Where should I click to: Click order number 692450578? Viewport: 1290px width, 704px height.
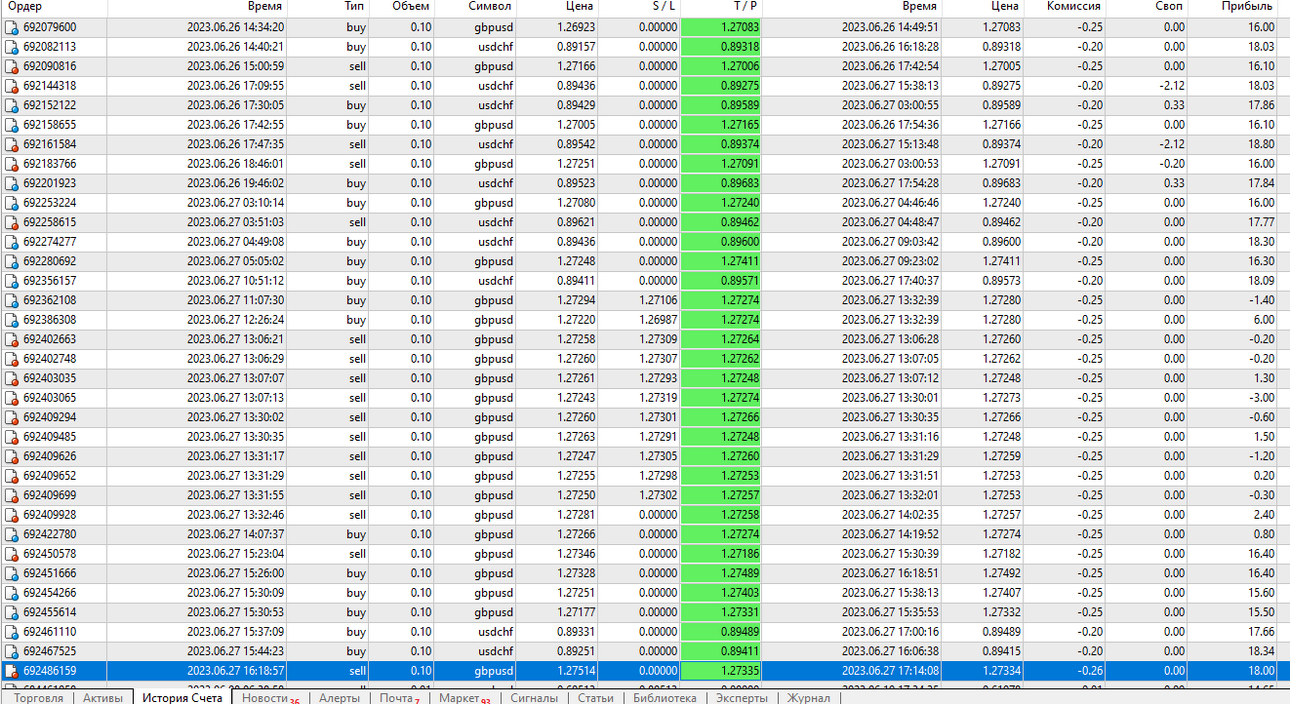50,554
